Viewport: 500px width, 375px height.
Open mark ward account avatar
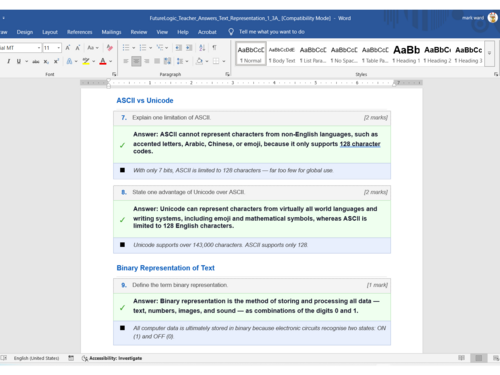point(493,18)
